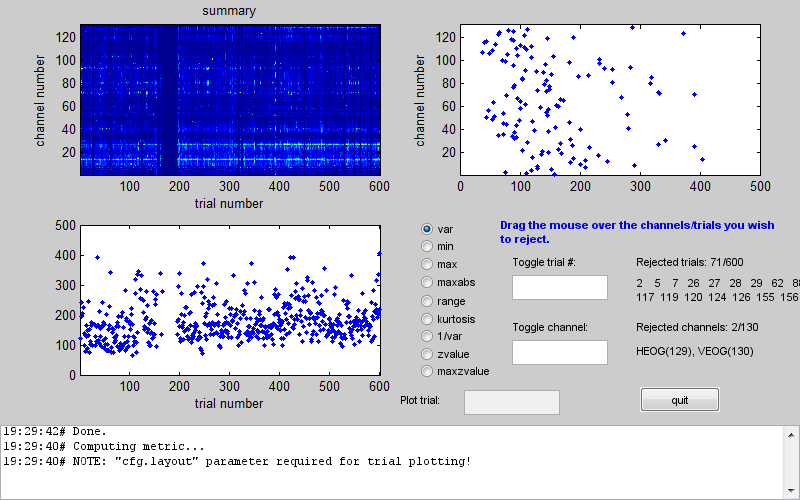
Task: Select the maxzvalue radio button
Action: [x=429, y=371]
